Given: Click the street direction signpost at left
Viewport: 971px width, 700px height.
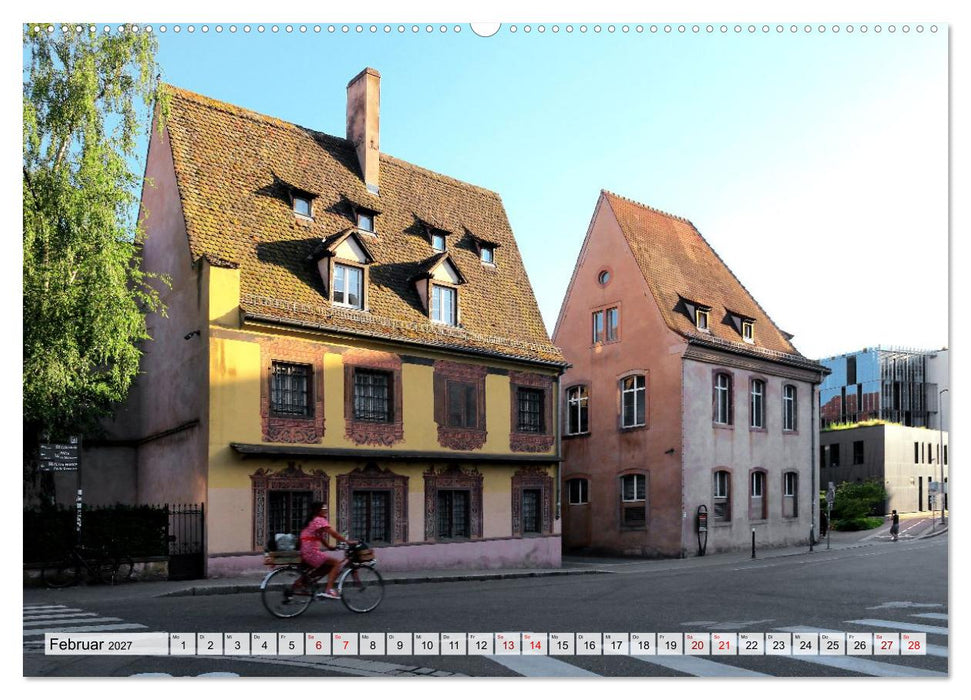Looking at the screenshot, I should click(59, 457).
